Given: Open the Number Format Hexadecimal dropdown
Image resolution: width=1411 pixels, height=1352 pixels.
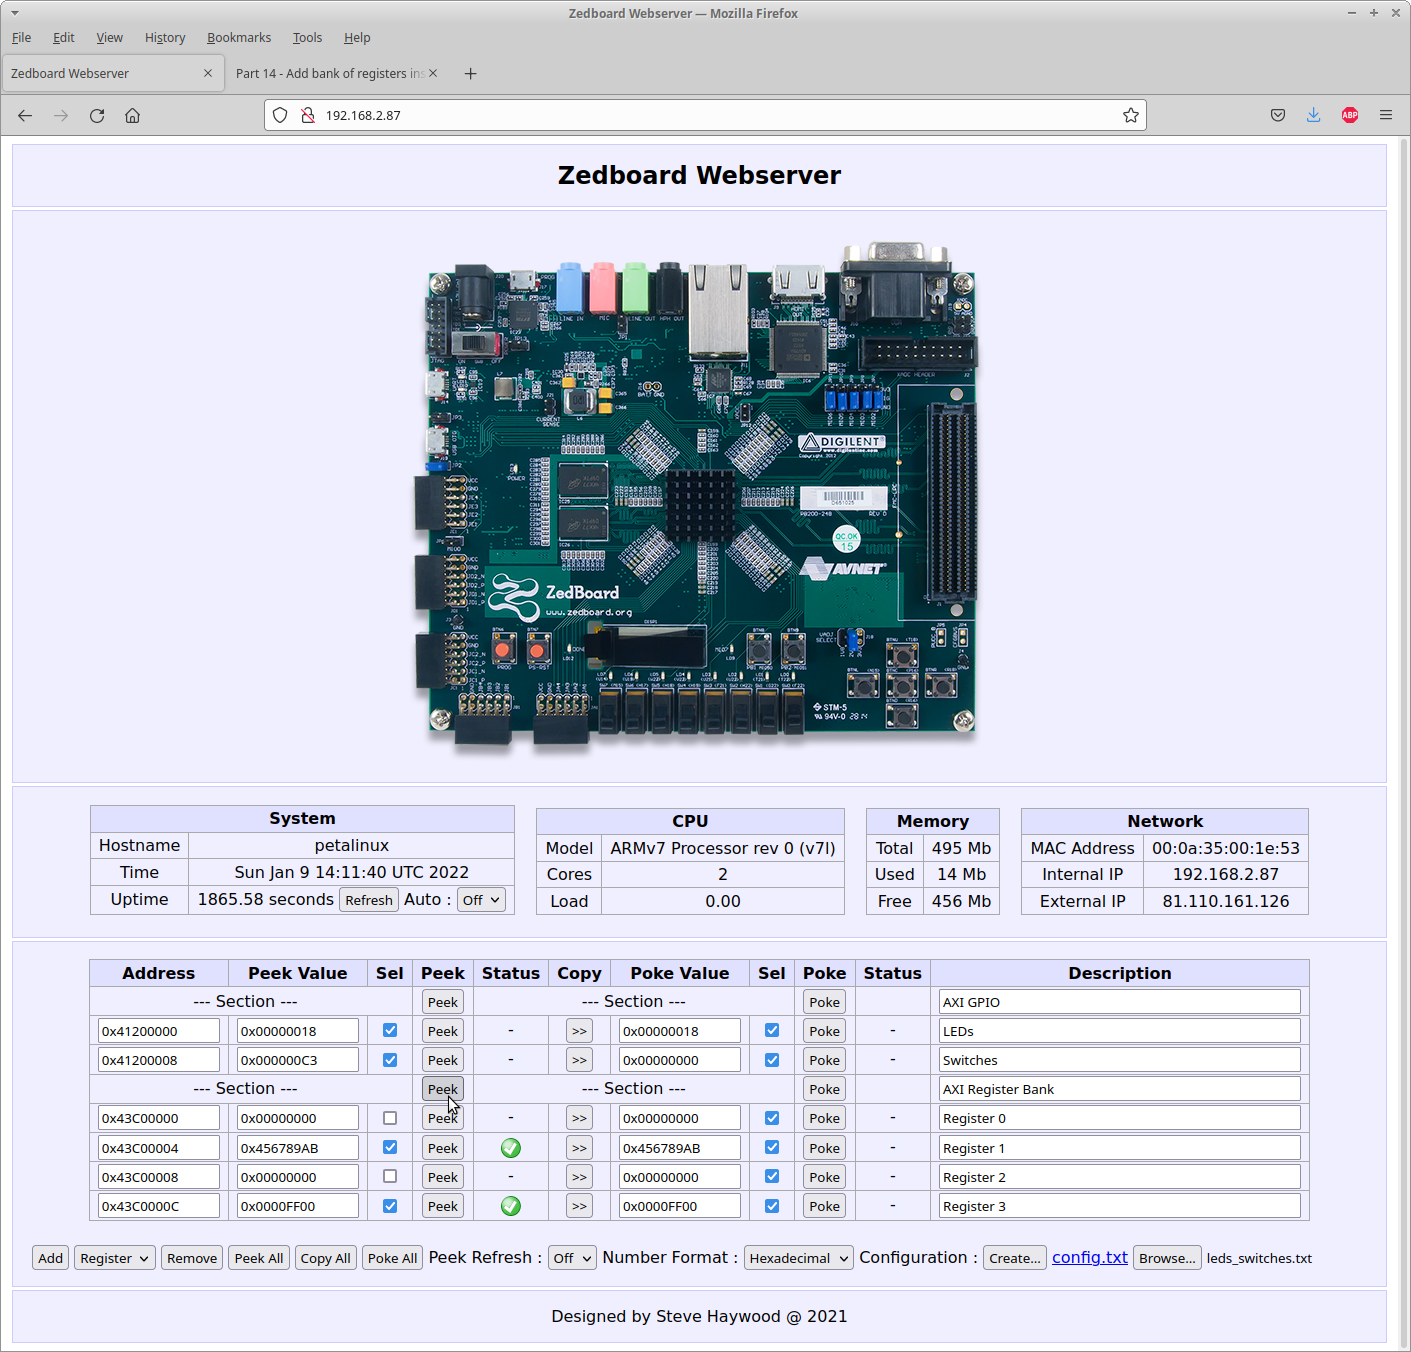Looking at the screenshot, I should 798,1258.
